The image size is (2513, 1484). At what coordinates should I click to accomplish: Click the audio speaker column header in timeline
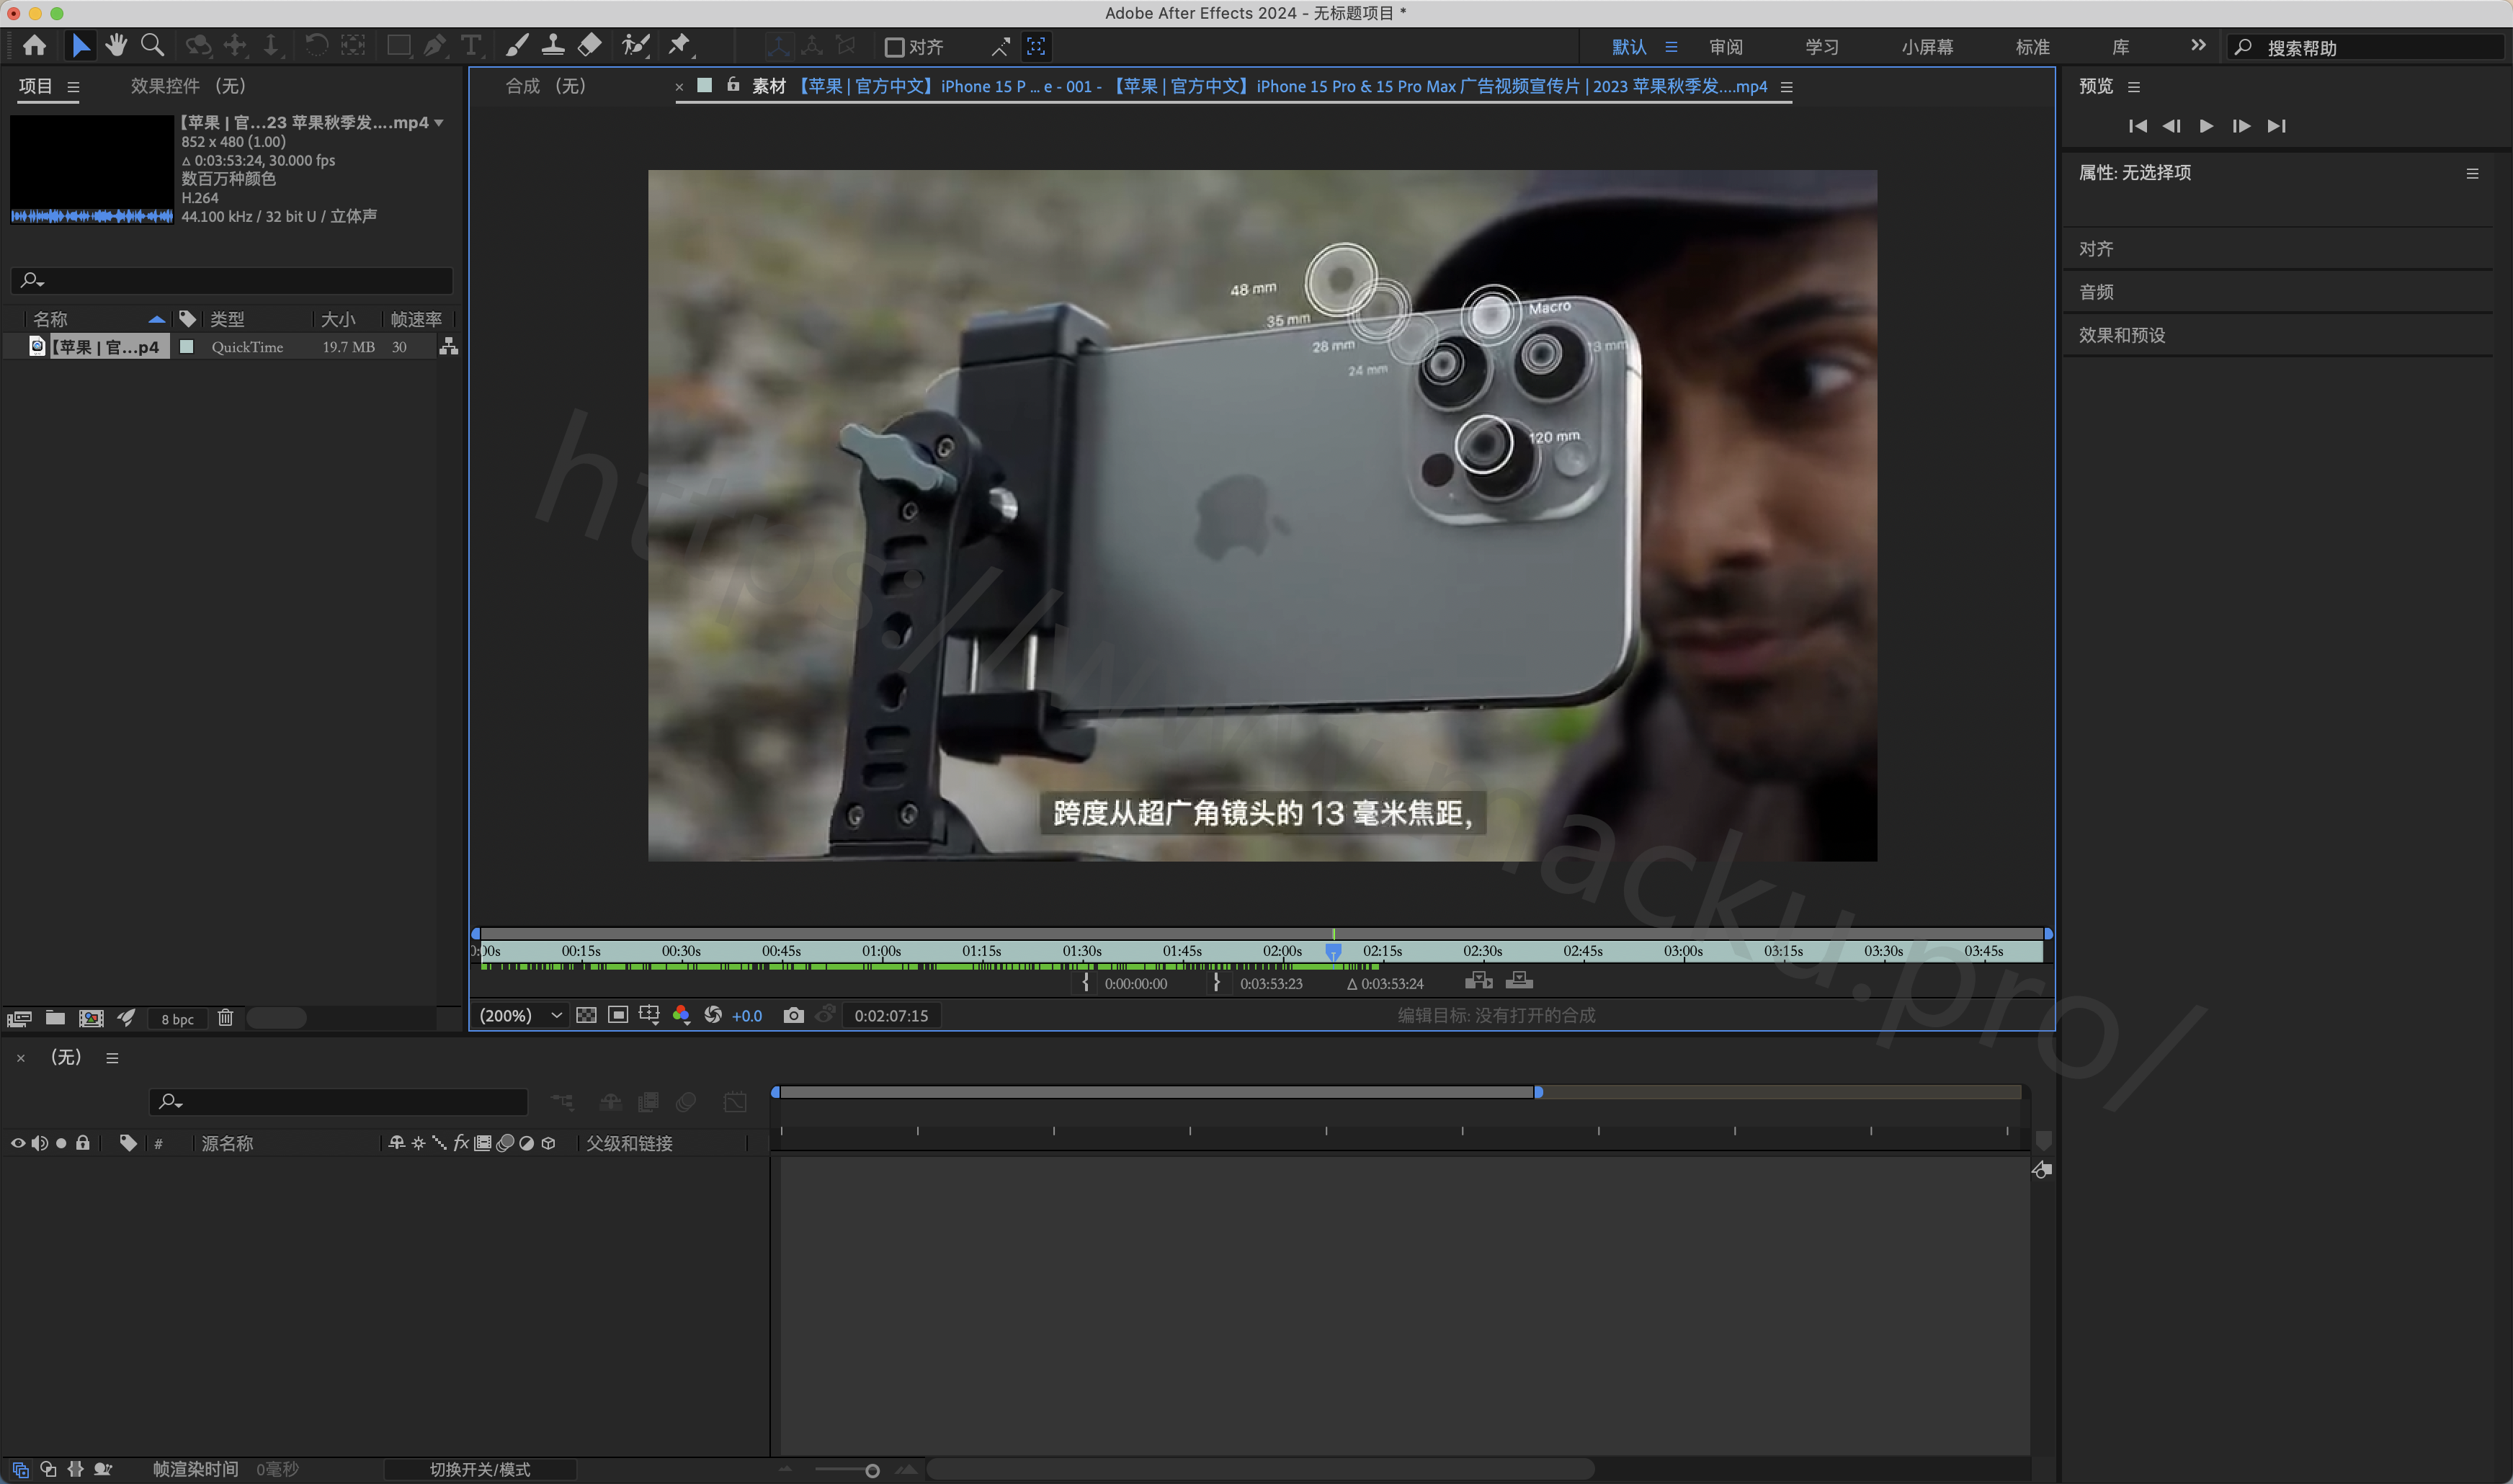point(39,1143)
